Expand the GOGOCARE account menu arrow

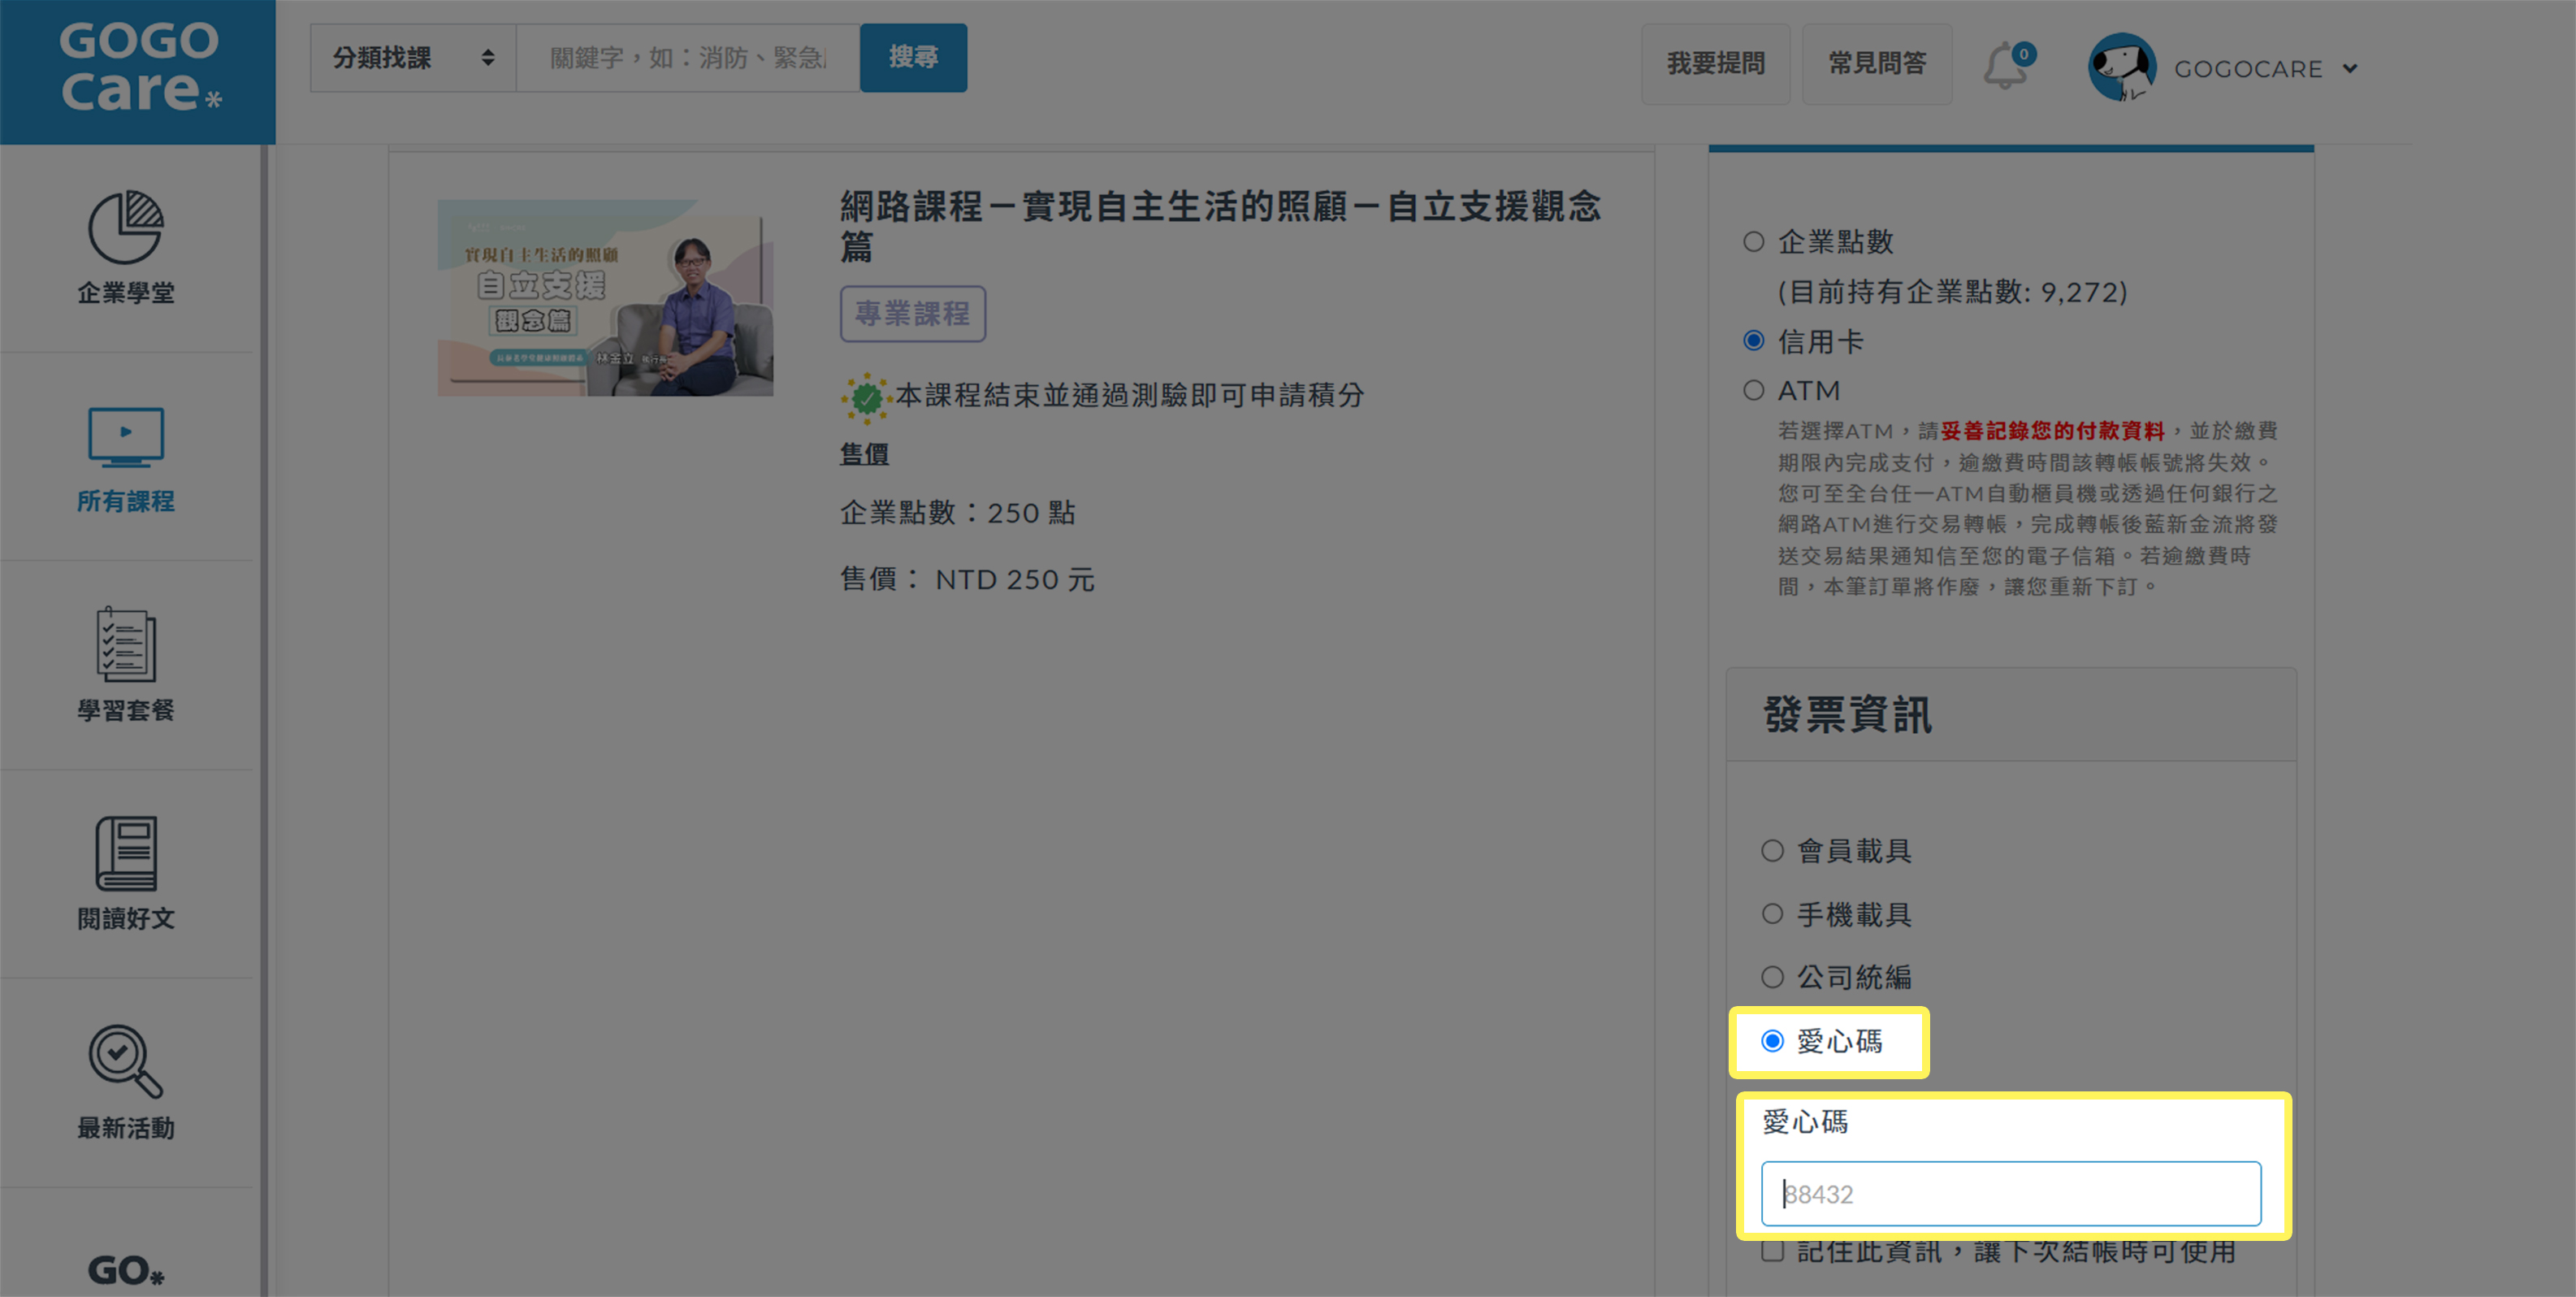click(2350, 69)
